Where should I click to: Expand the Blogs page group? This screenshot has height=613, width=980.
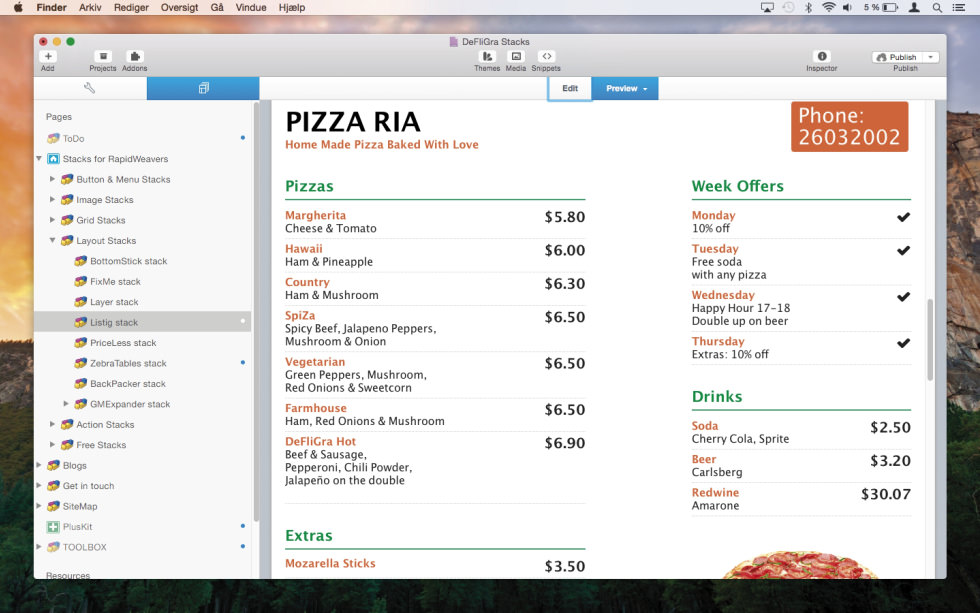pos(39,466)
